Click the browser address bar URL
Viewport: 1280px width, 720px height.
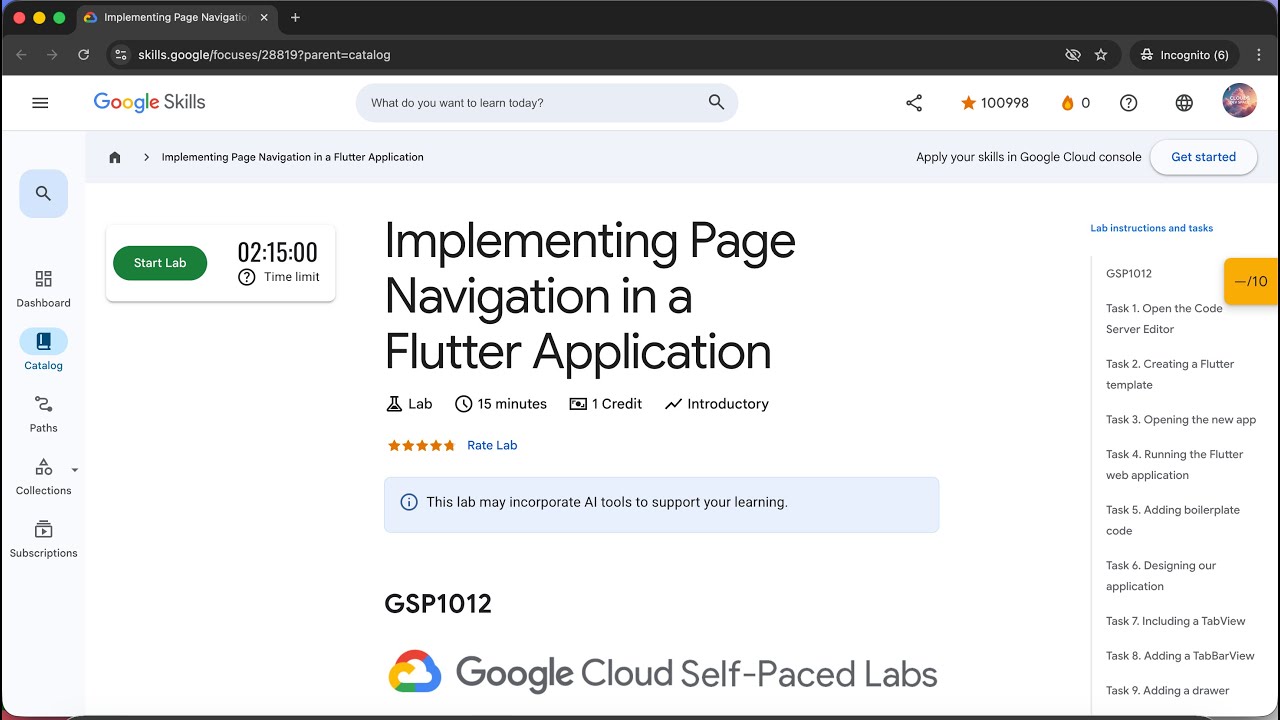click(x=264, y=55)
